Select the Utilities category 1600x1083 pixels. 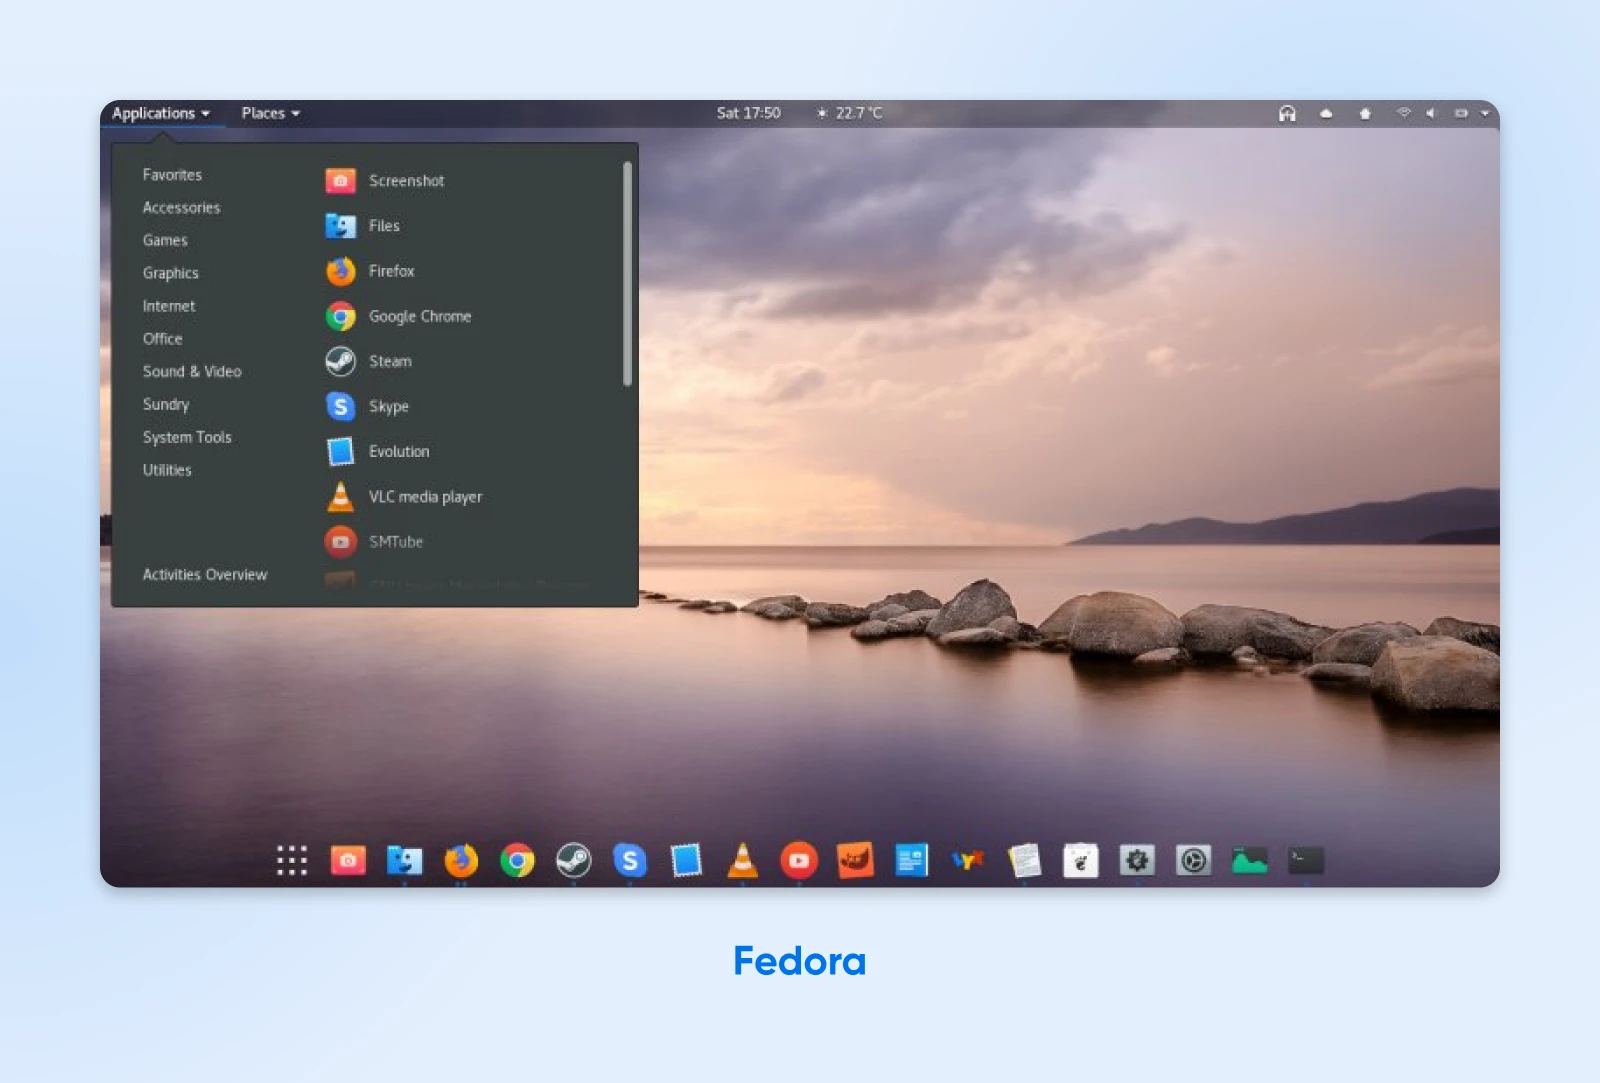[167, 470]
